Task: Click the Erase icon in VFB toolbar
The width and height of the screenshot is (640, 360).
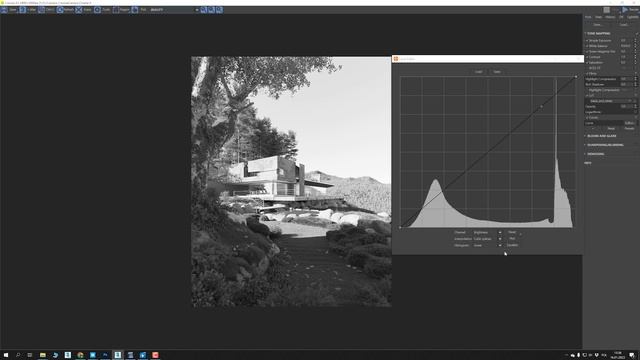Action: pyautogui.click(x=79, y=9)
